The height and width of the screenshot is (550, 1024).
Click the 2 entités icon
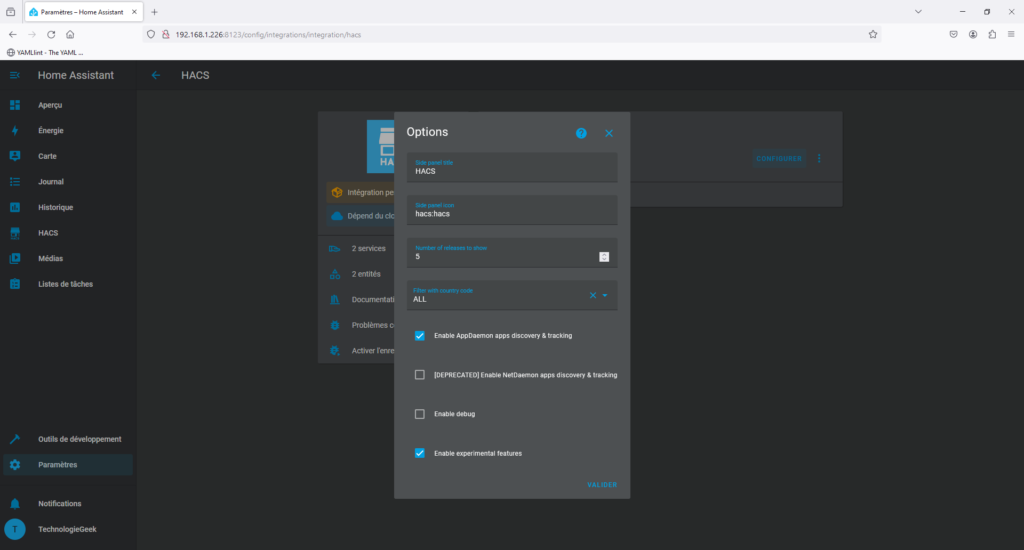(x=334, y=274)
